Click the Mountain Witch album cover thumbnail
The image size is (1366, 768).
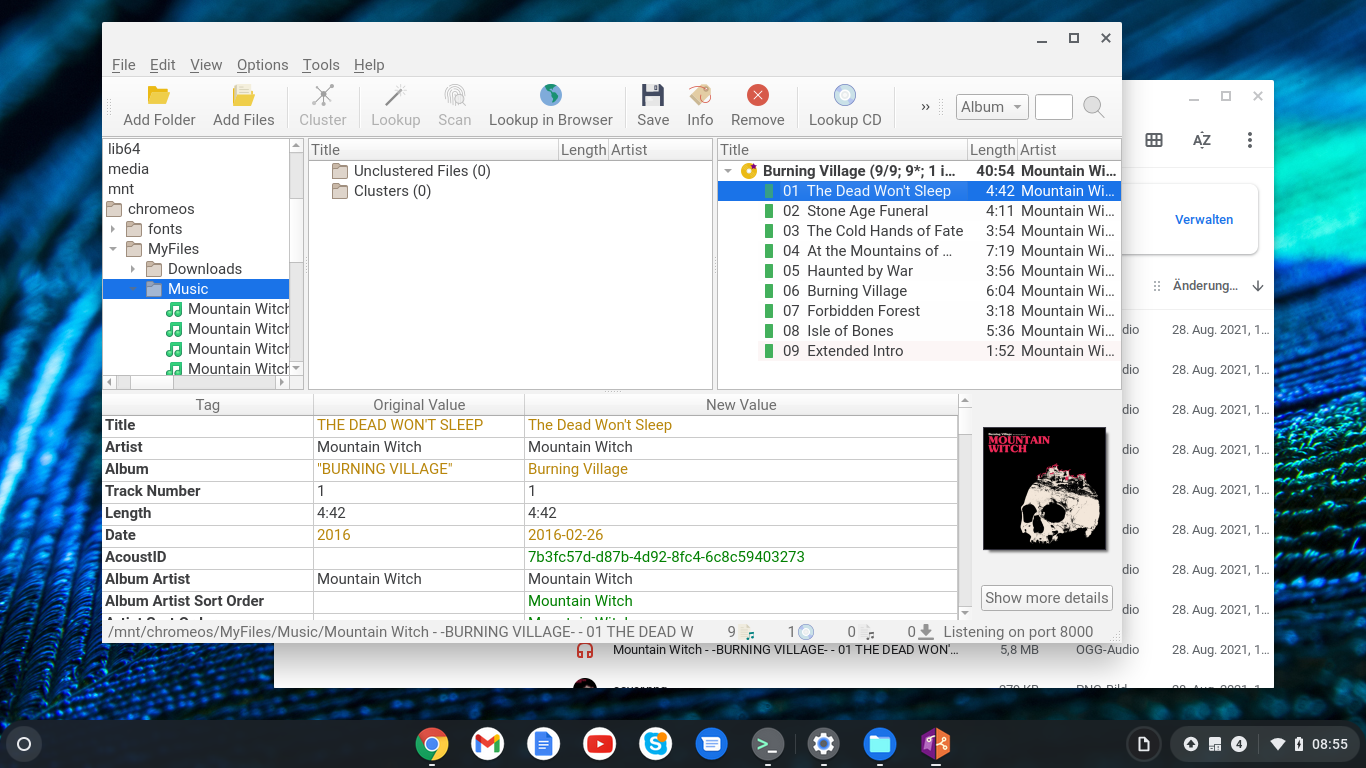(1045, 489)
